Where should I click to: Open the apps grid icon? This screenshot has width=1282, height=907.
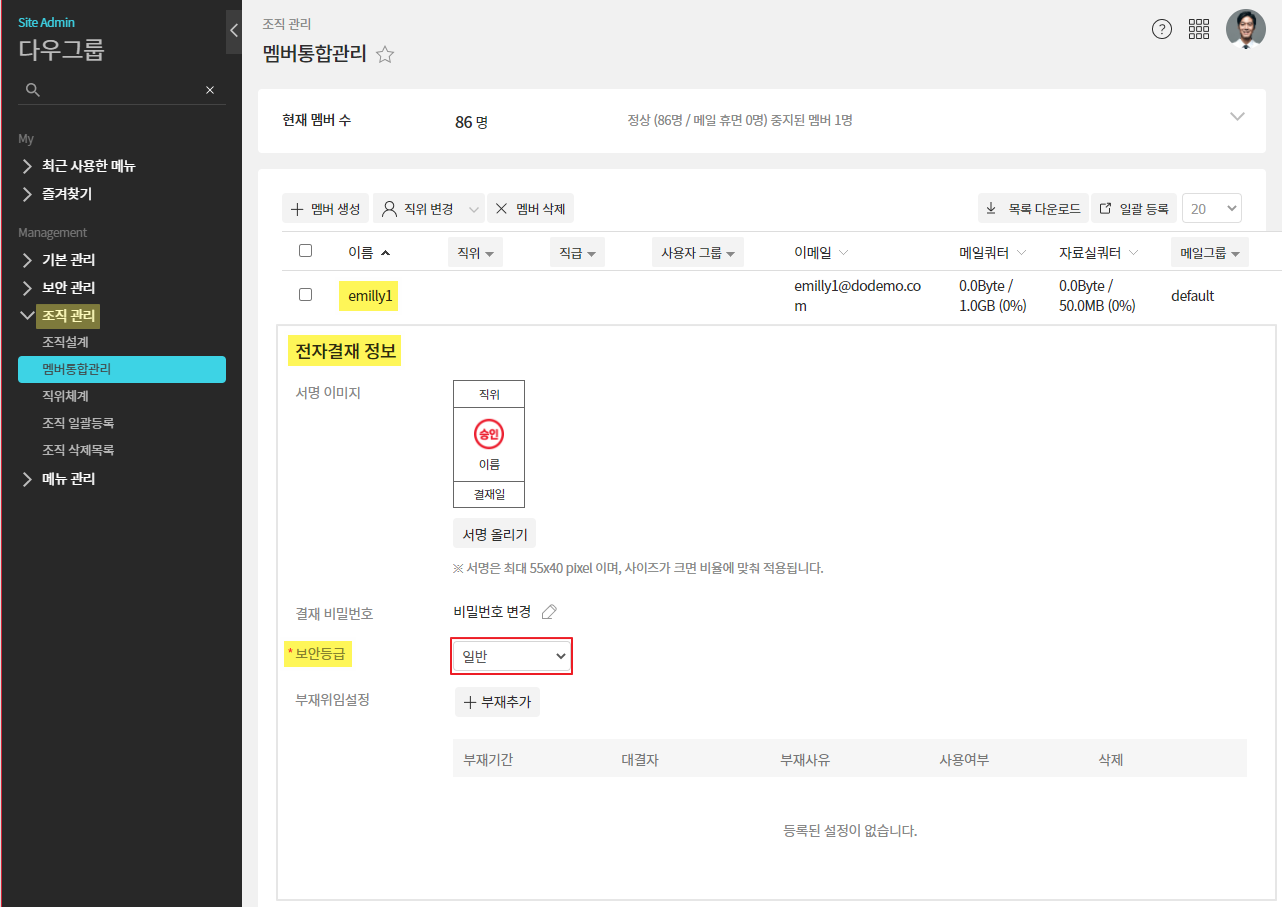tap(1199, 29)
